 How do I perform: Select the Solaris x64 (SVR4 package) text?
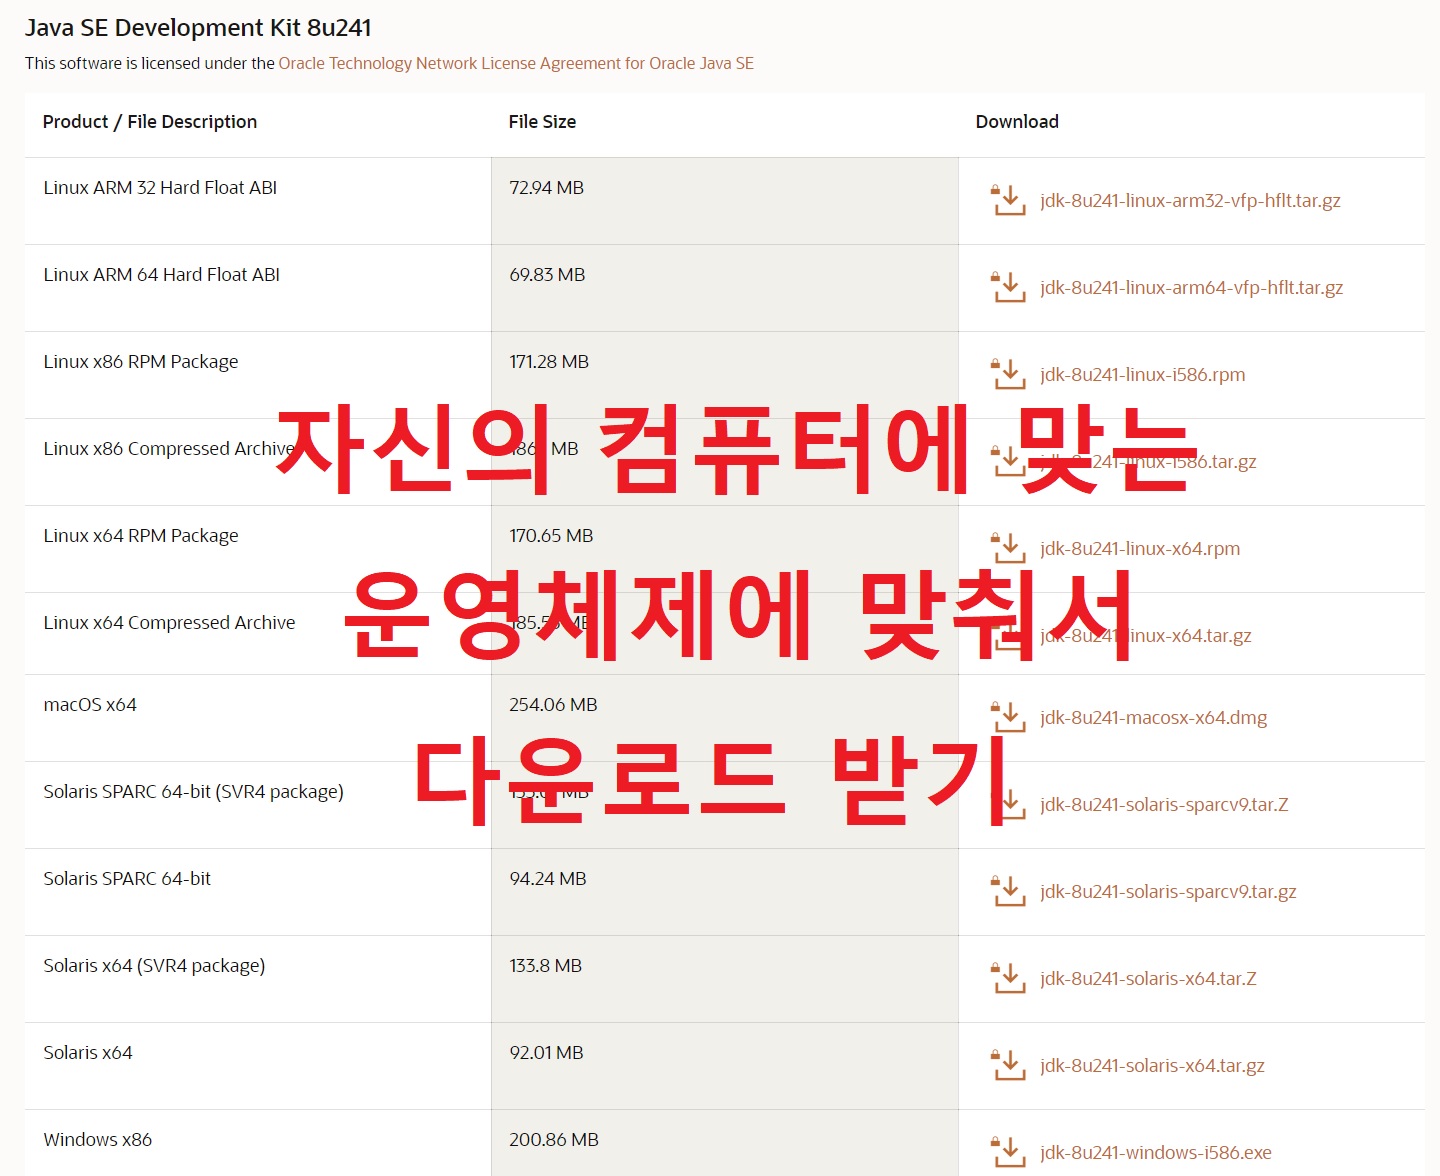[154, 965]
